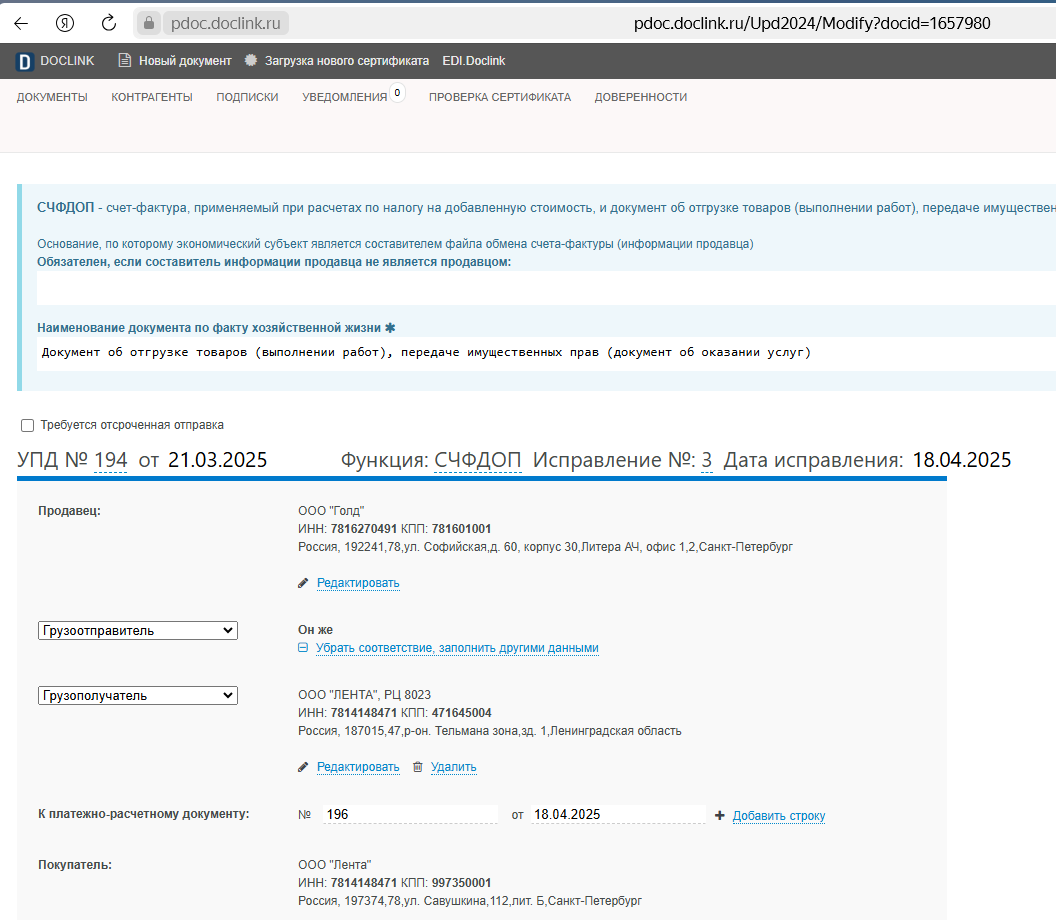Open the Грузополучатель dropdown
The image size is (1056, 920).
(x=138, y=696)
